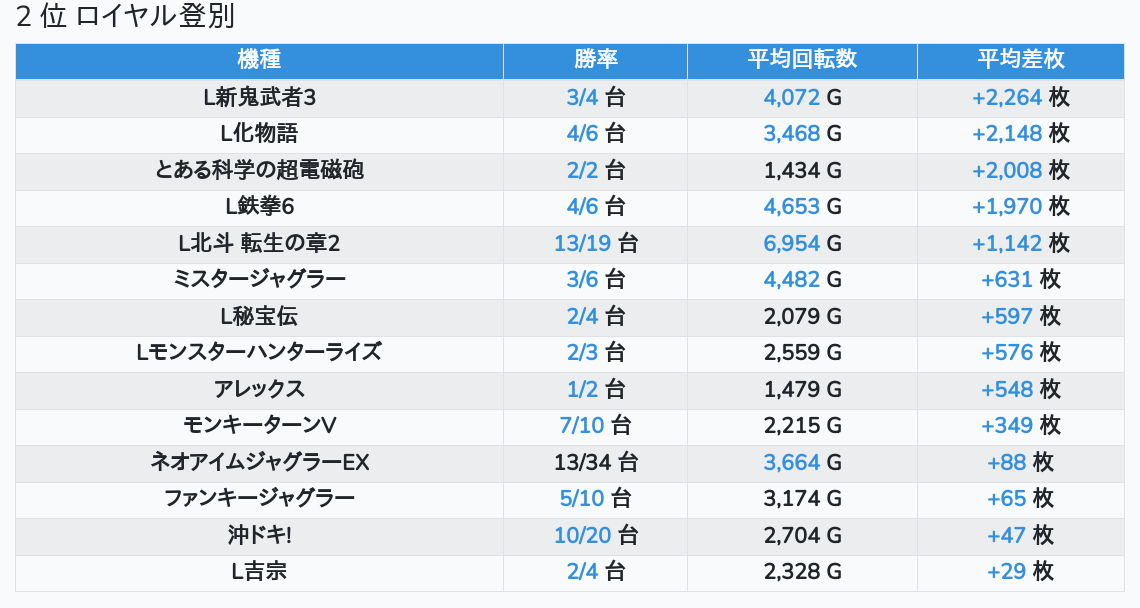1140x608 pixels.
Task: Select the Lモンスターハンターライズ machine name
Action: 259,353
